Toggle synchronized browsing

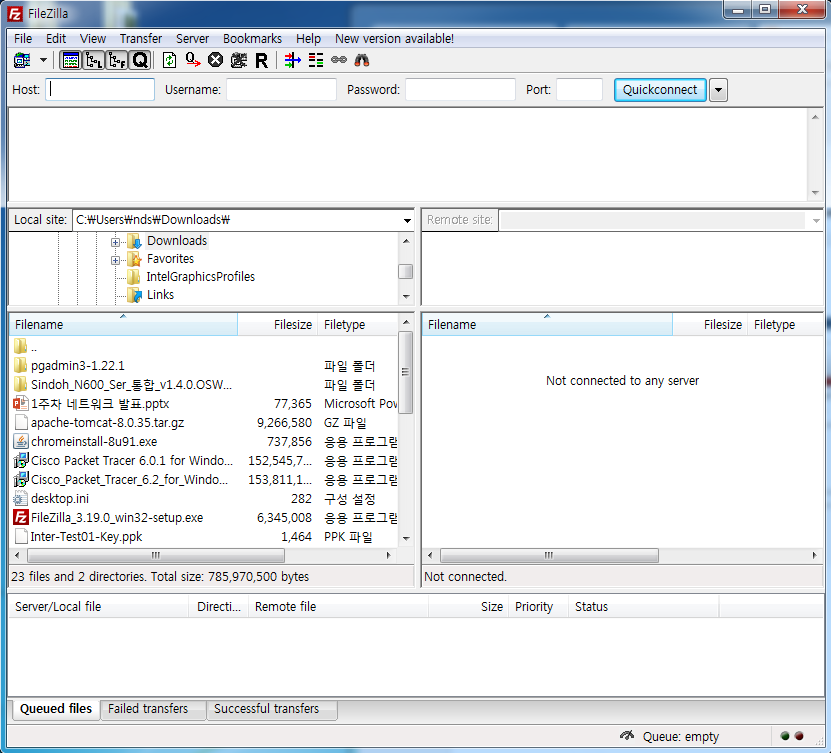click(339, 60)
